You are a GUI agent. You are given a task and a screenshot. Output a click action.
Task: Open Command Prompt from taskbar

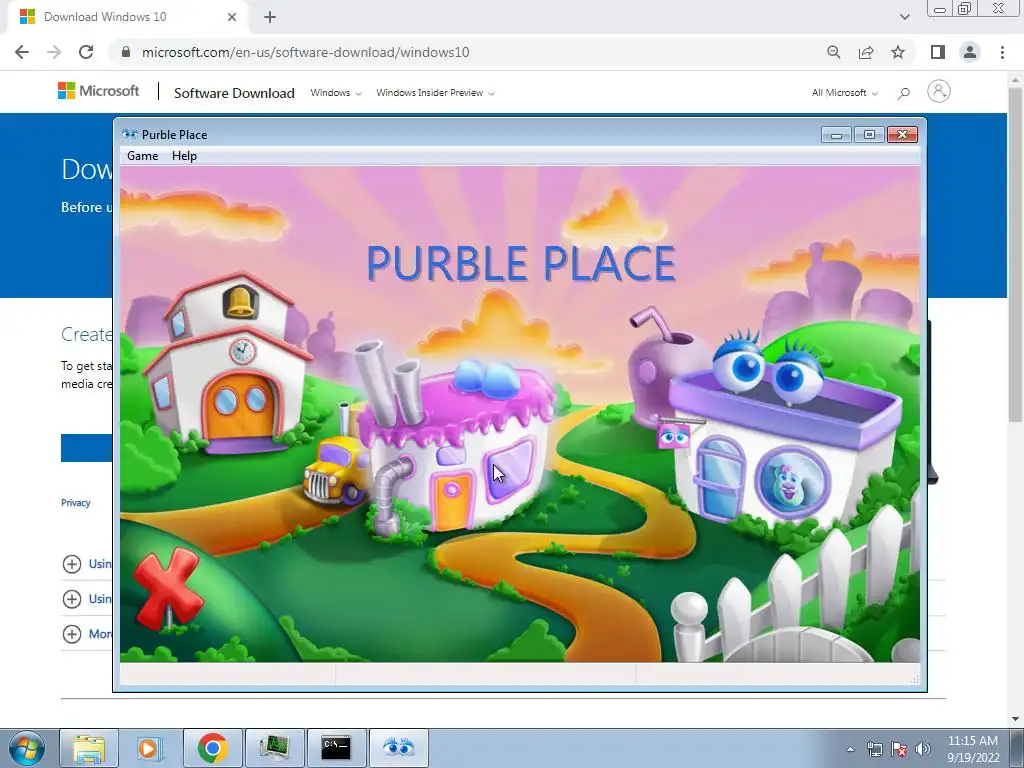coord(336,748)
